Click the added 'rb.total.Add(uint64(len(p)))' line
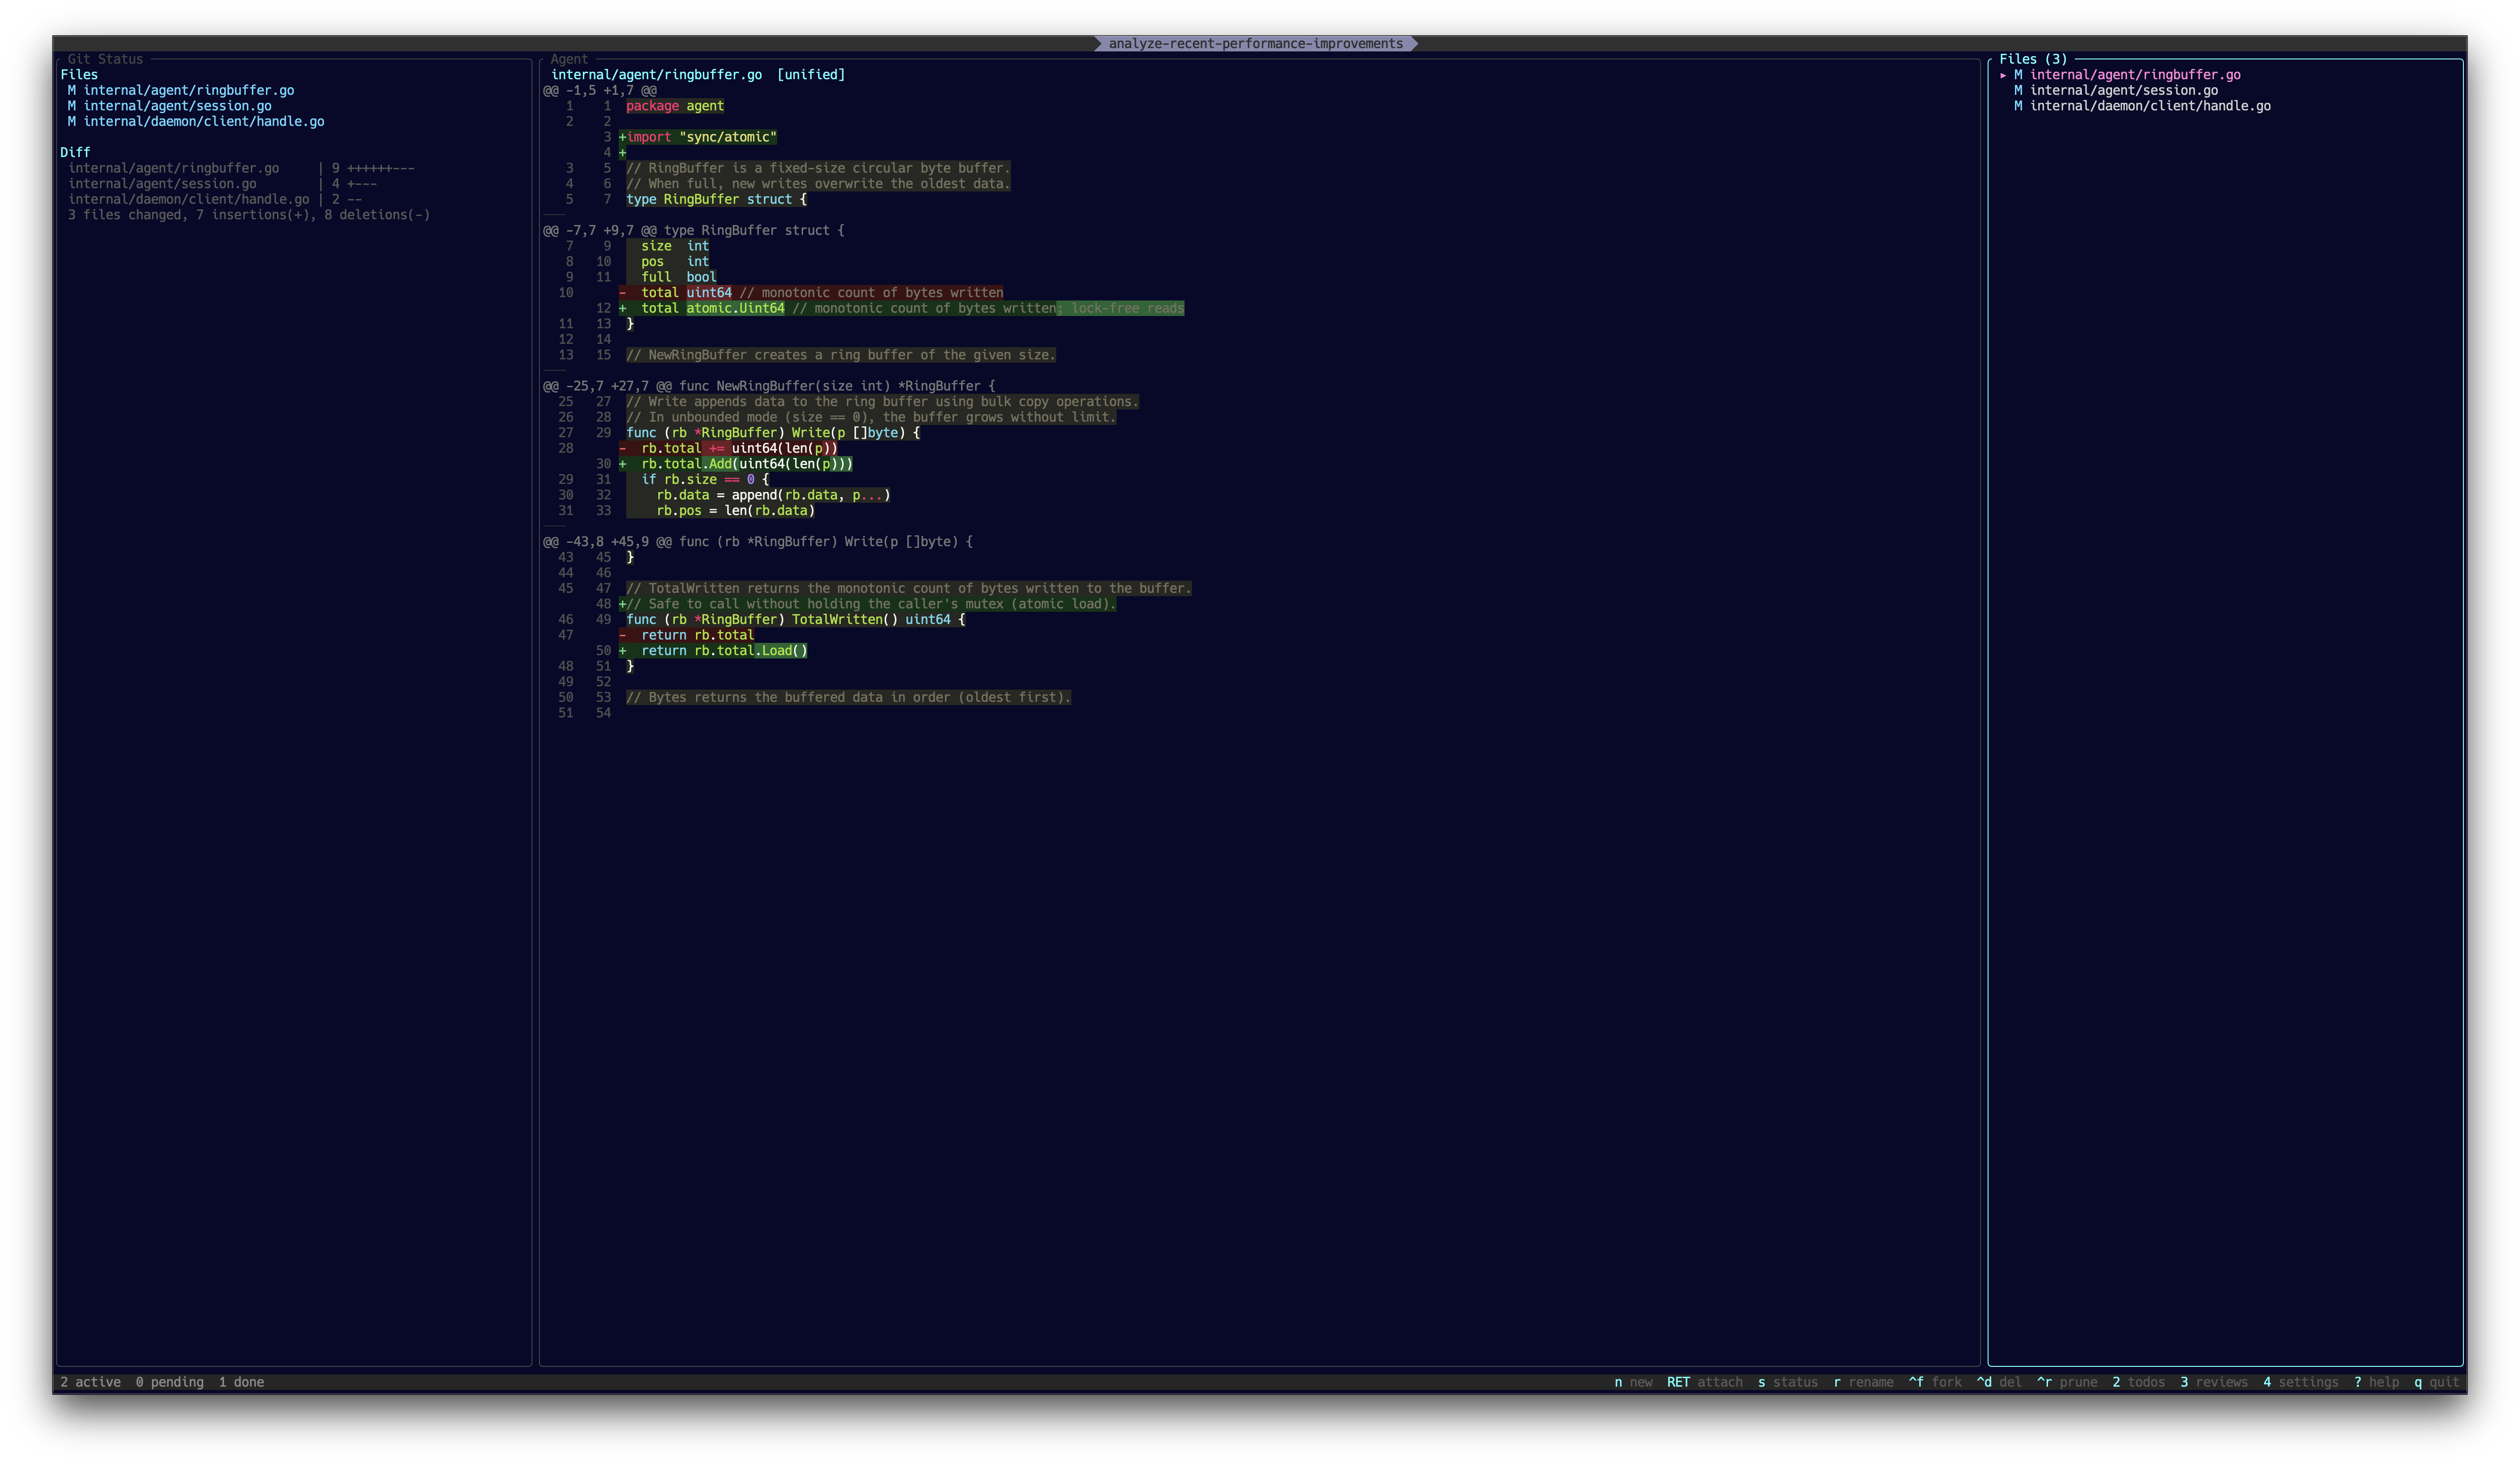This screenshot has width=2520, height=1464. click(x=736, y=464)
